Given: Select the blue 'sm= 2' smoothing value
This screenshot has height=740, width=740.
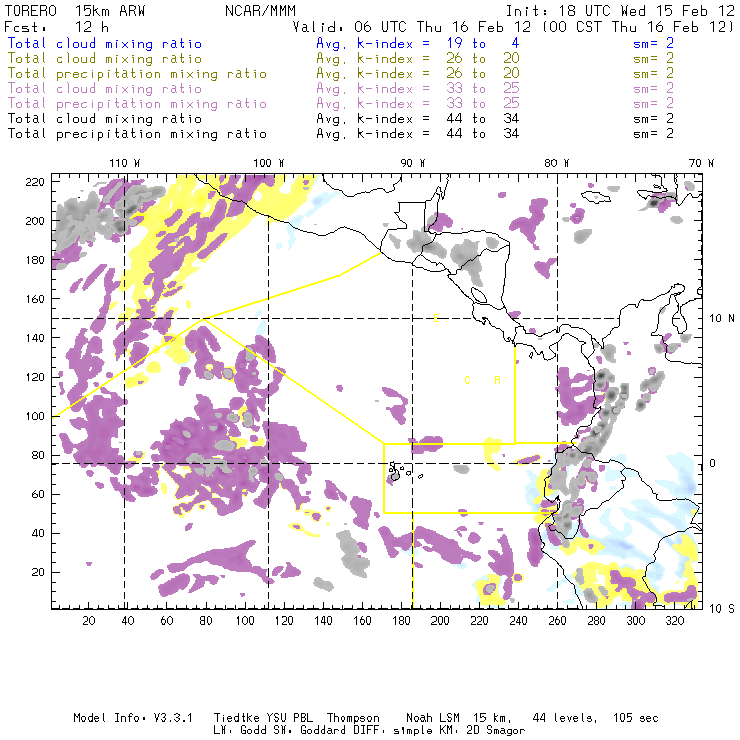Looking at the screenshot, I should click(x=653, y=44).
